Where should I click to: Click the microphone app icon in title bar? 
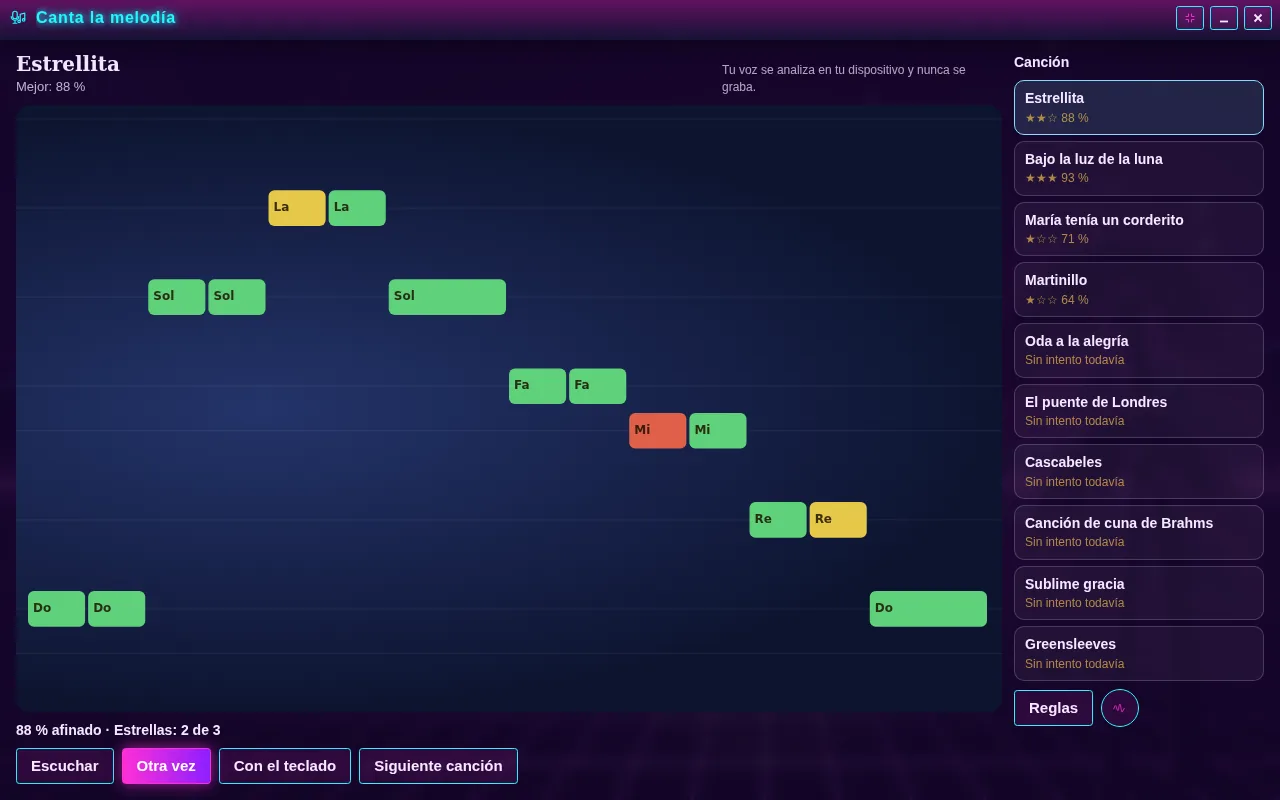[18, 17]
